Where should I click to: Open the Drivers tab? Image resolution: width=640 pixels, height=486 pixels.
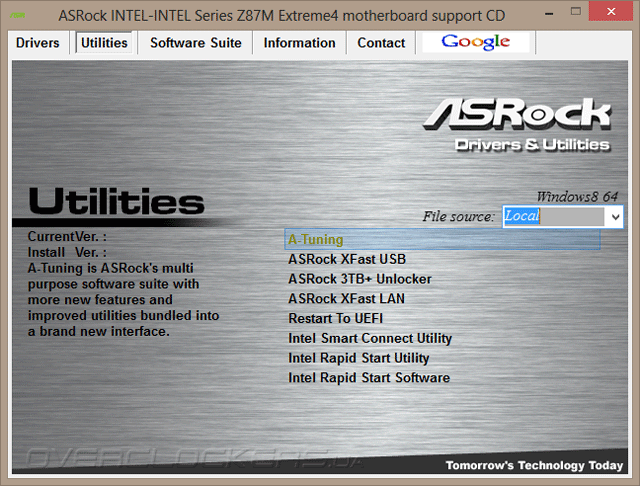pos(38,43)
